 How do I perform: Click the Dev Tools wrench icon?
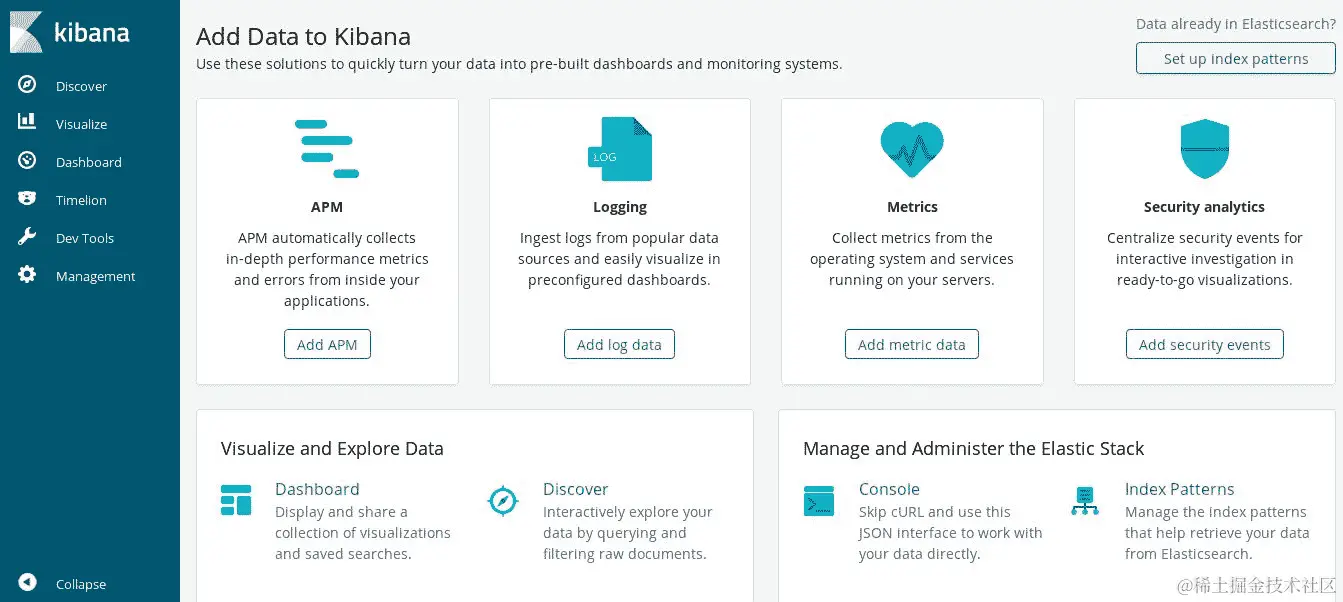click(27, 236)
